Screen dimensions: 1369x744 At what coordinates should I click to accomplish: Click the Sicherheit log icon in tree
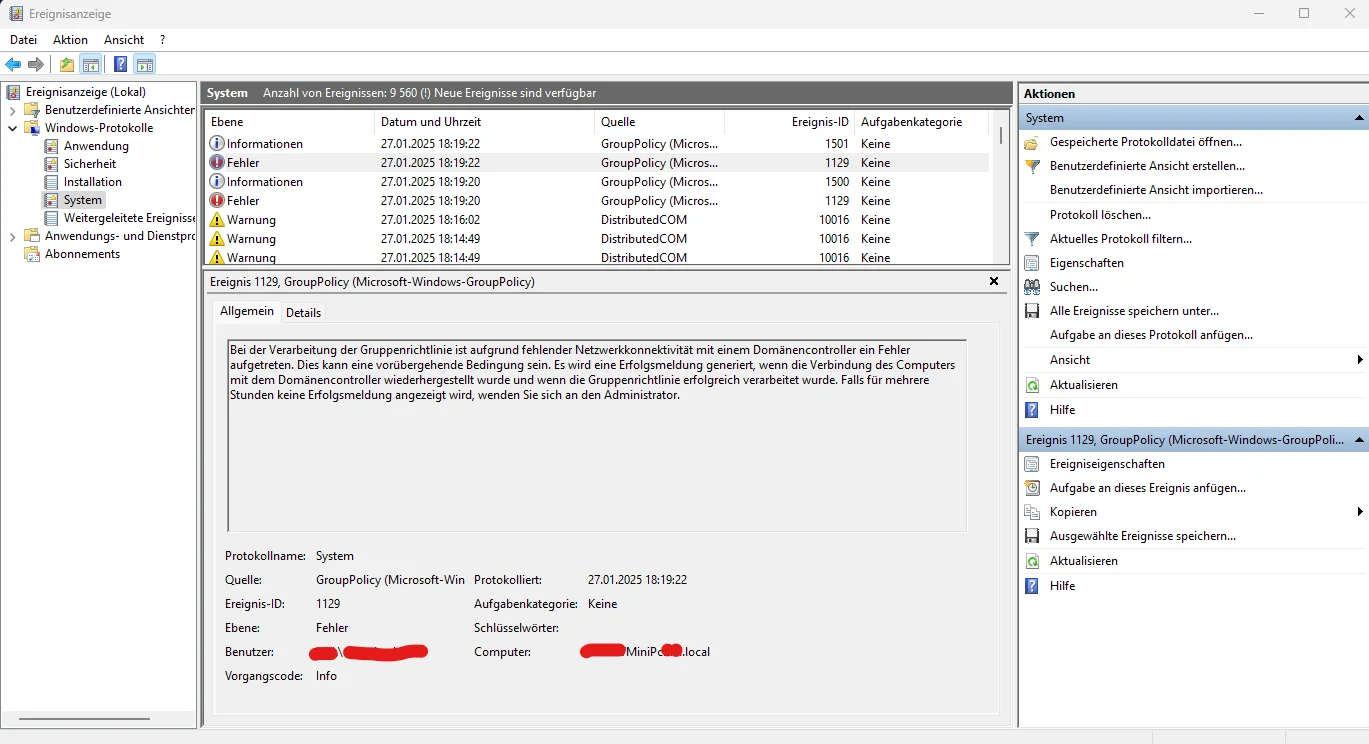(51, 164)
